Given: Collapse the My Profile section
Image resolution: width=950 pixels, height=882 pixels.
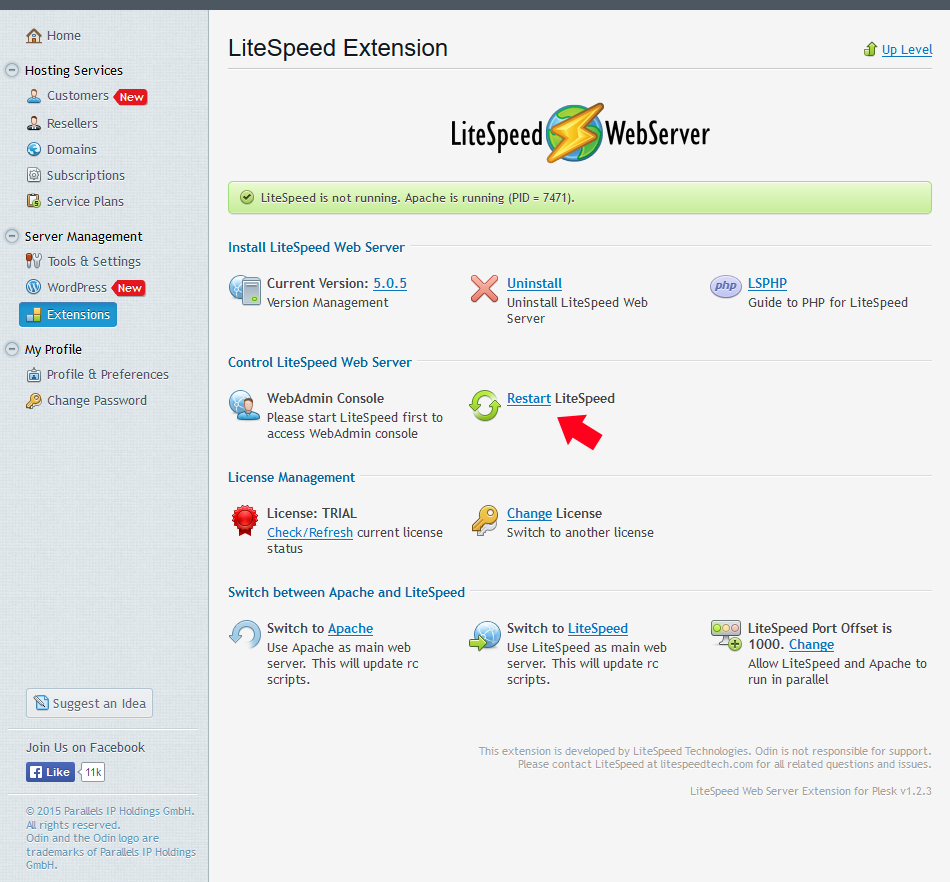Looking at the screenshot, I should pyautogui.click(x=12, y=350).
